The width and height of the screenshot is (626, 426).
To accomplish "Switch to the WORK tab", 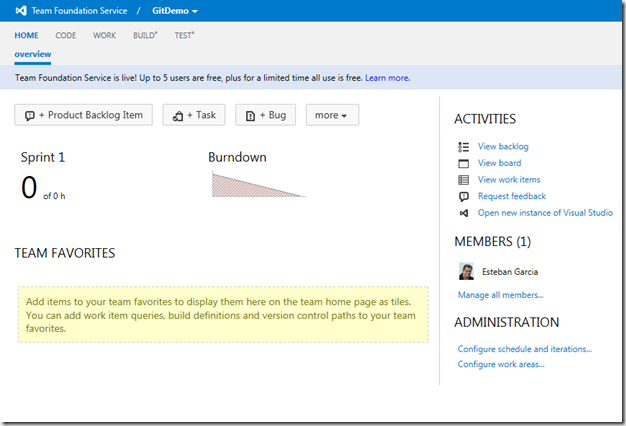I will [105, 36].
